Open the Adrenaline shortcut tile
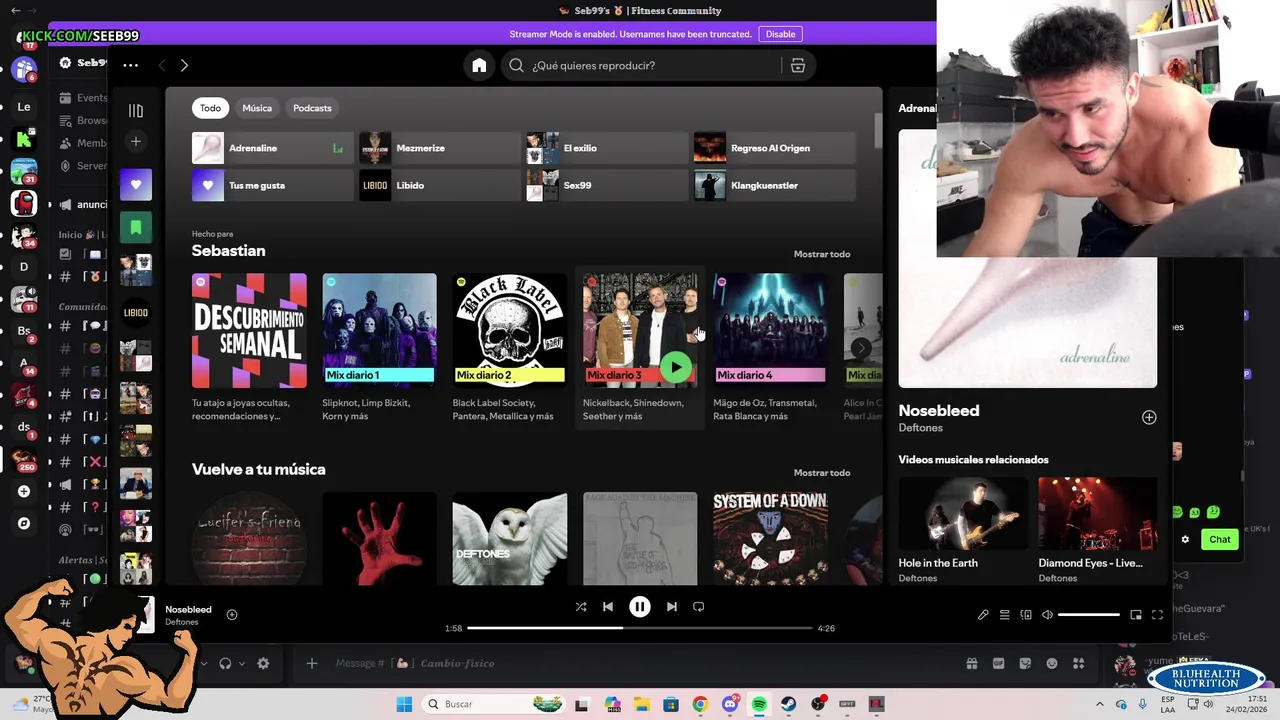 point(273,148)
